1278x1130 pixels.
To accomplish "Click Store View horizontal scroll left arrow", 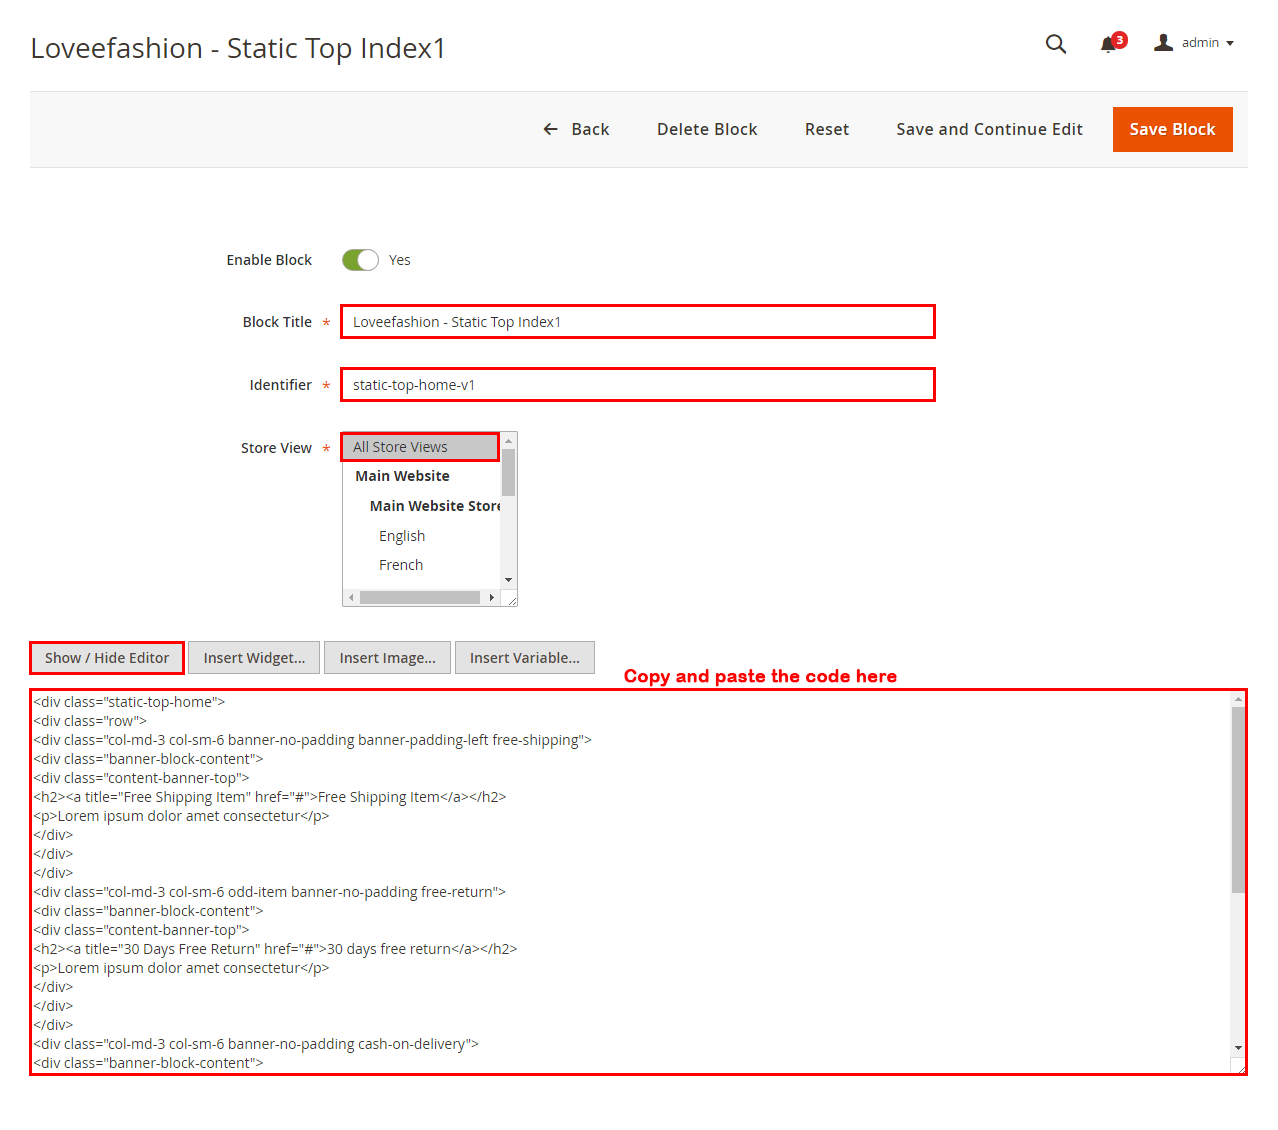I will click(x=351, y=597).
